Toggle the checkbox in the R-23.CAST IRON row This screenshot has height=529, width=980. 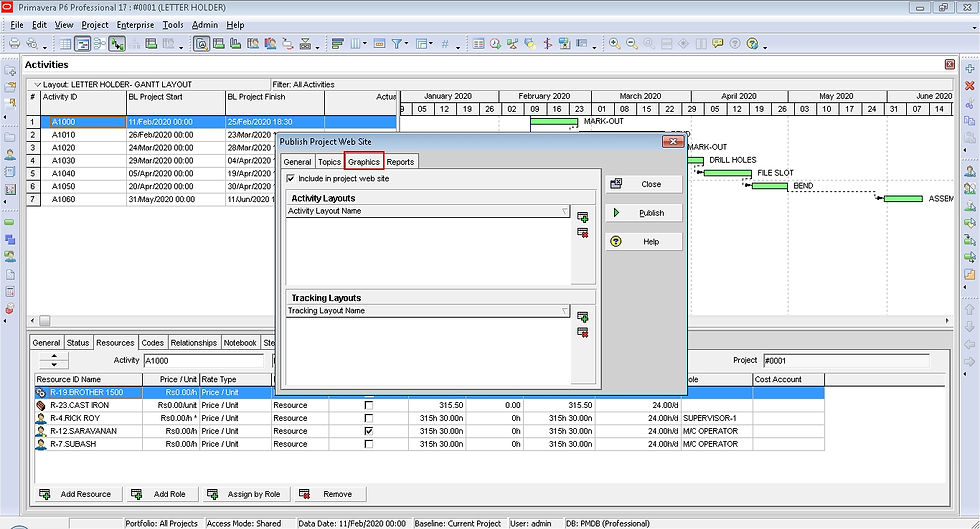pos(369,405)
